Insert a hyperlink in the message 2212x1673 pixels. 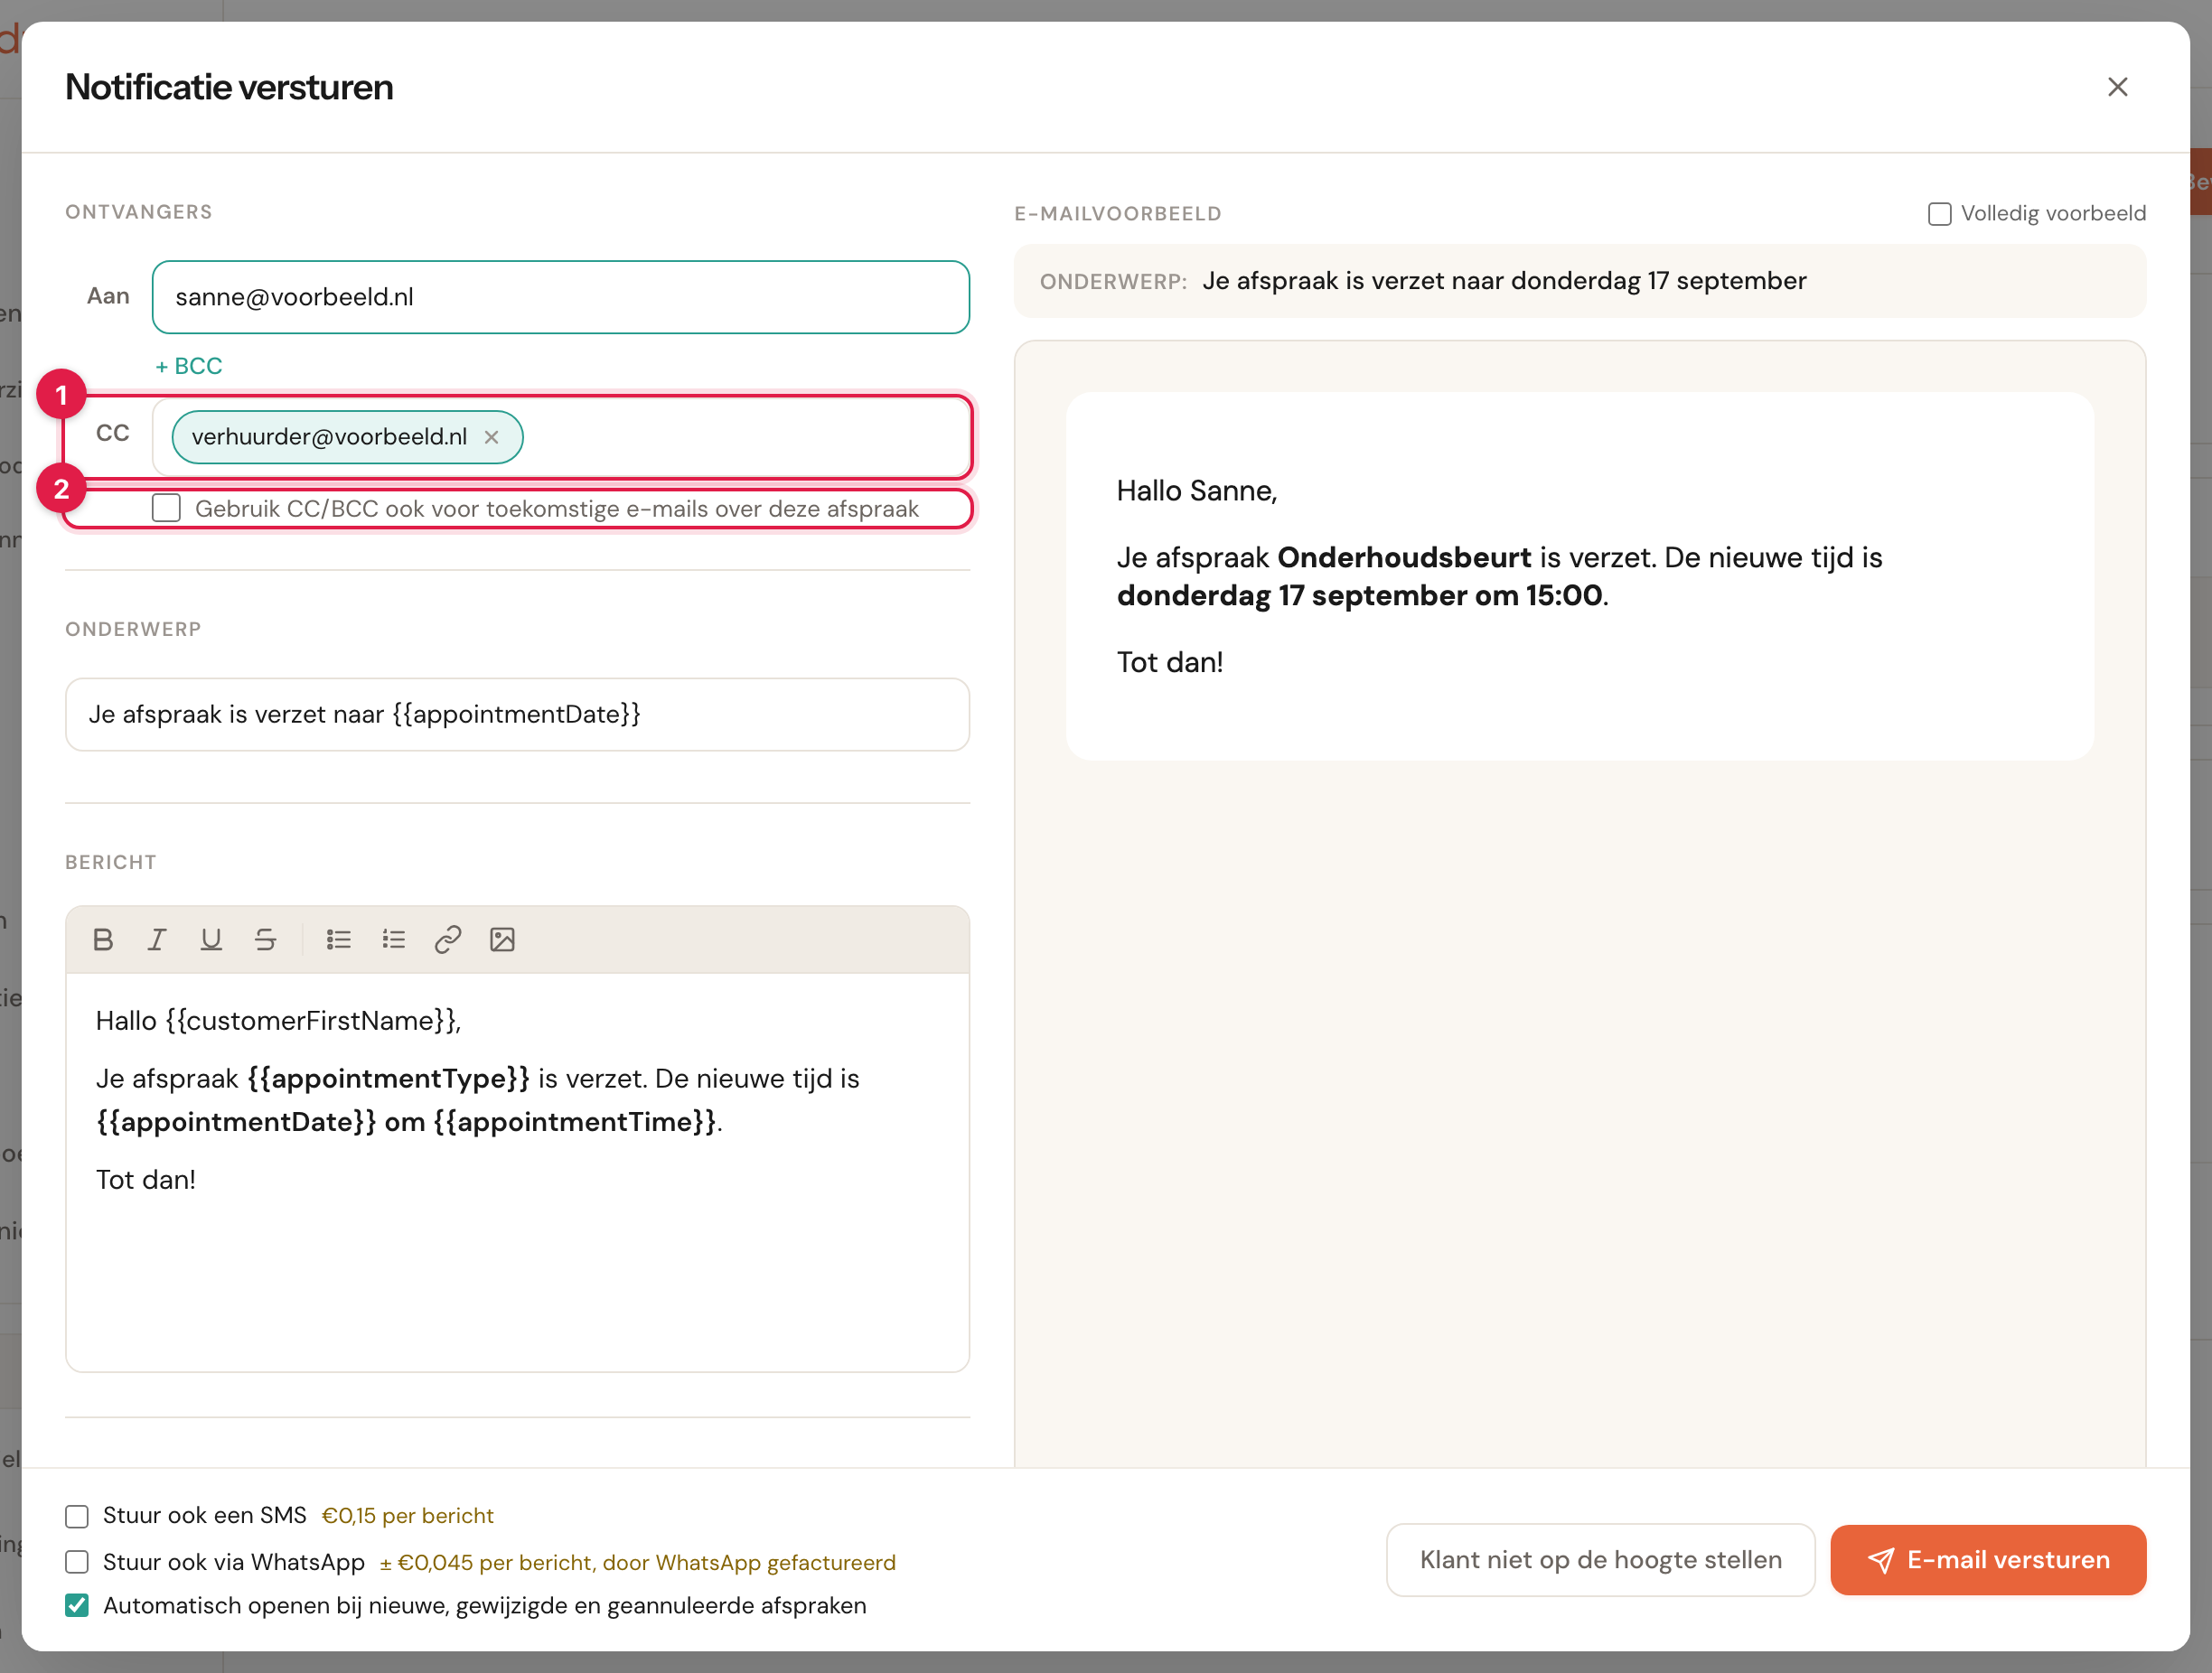448,939
